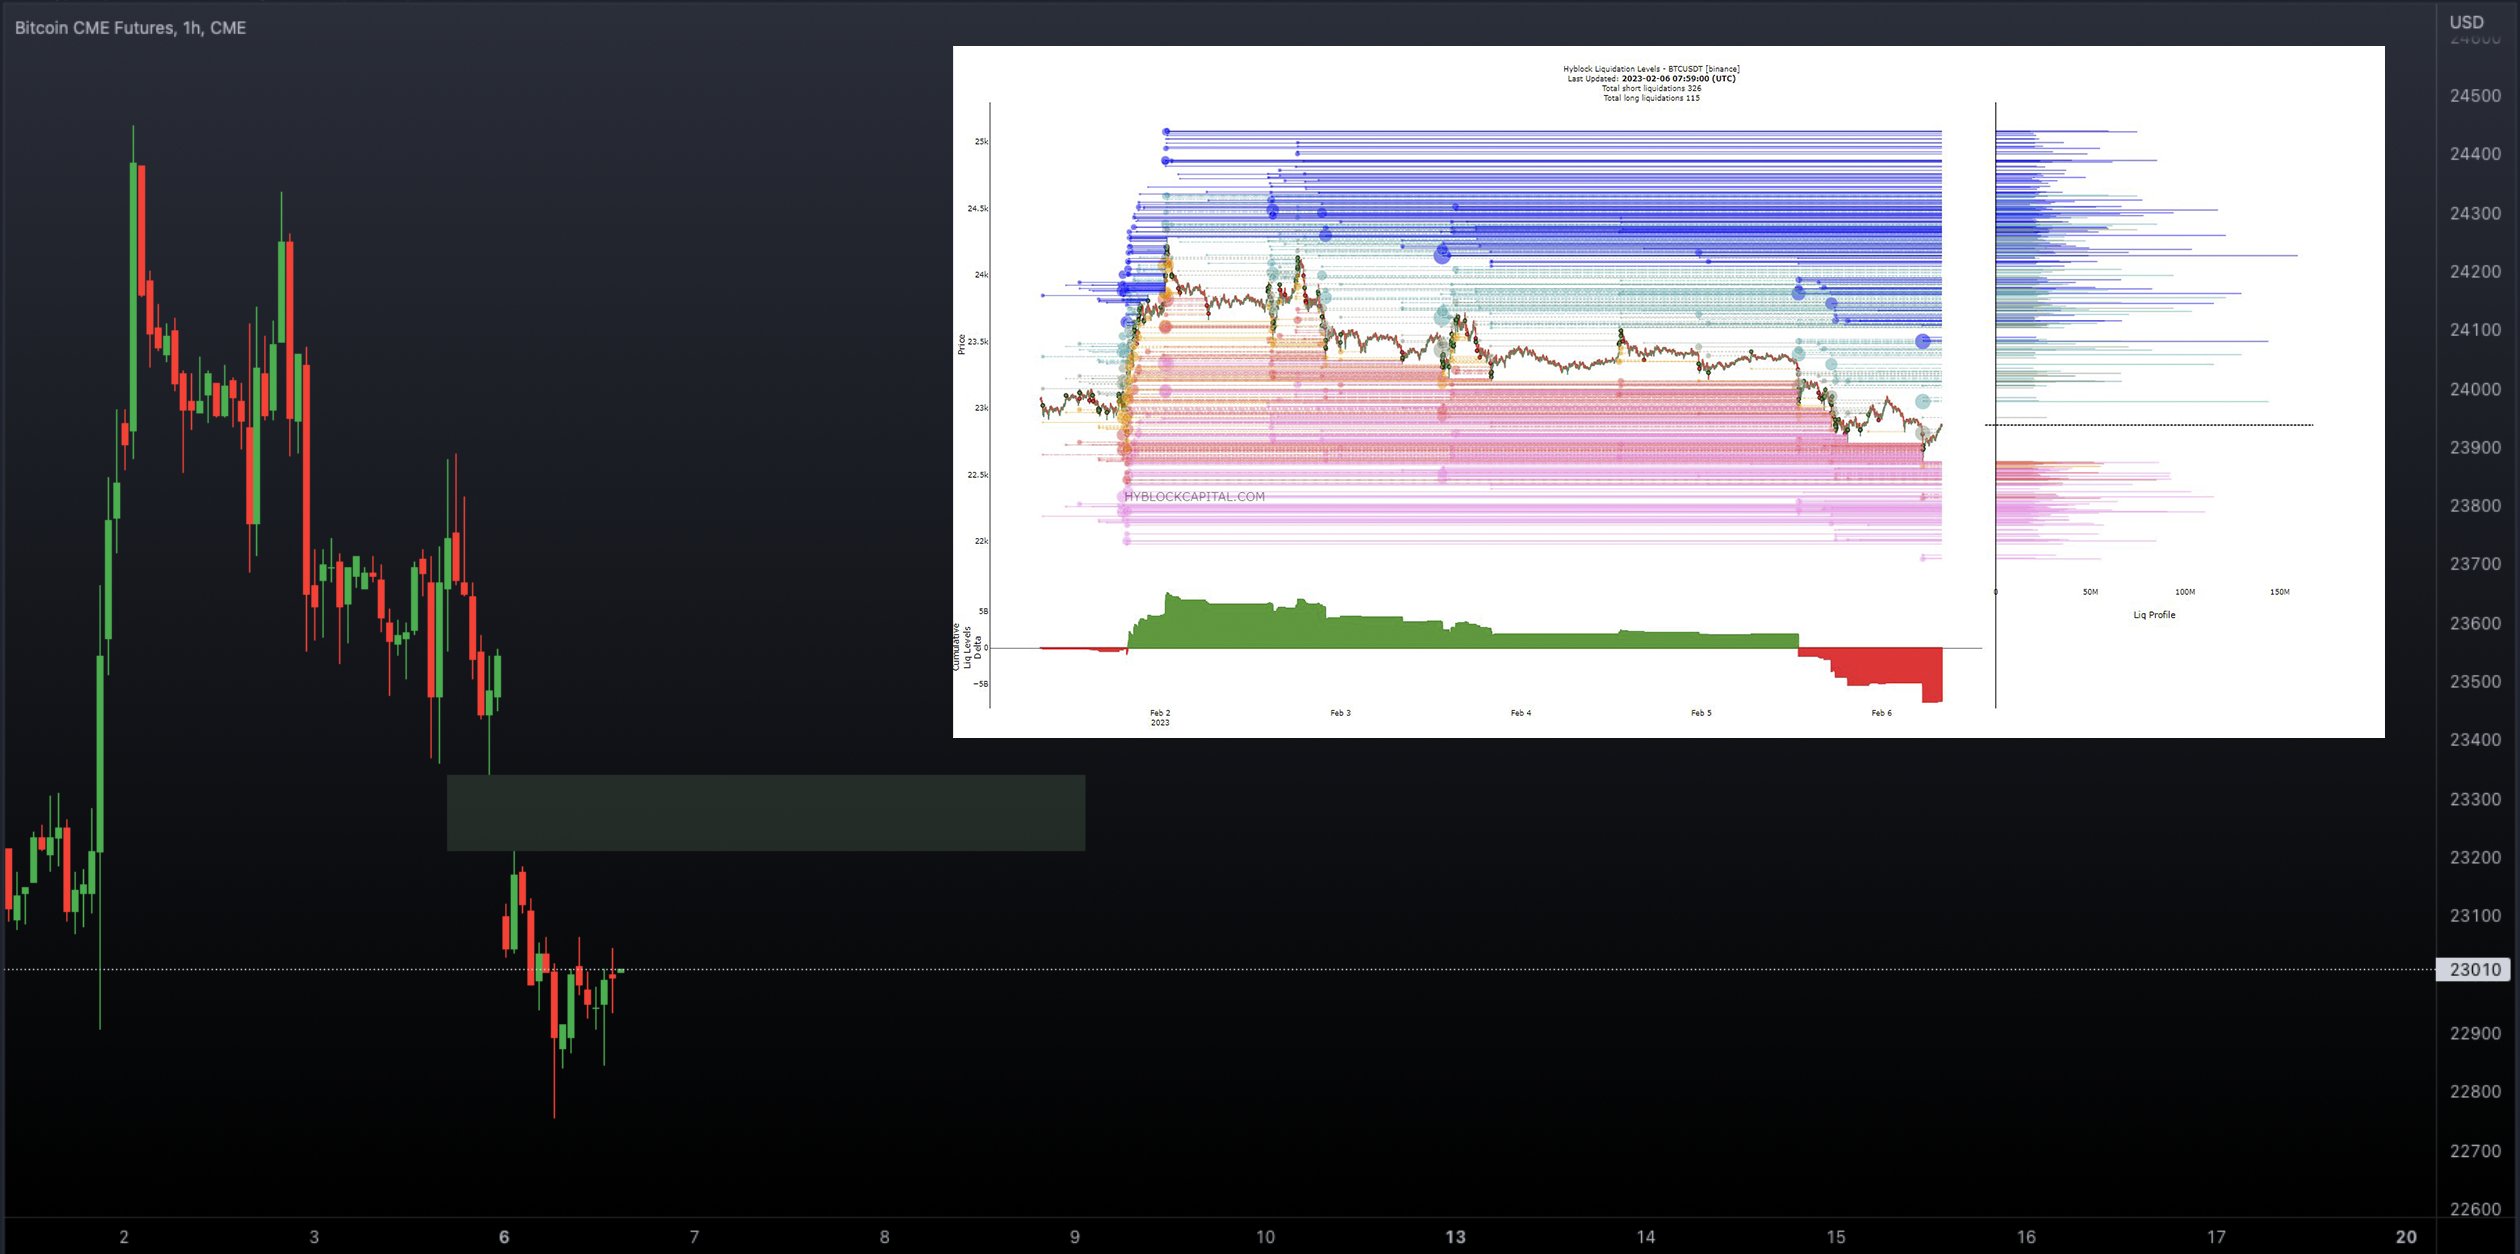Click the Feb 4 label in the inset chart
The height and width of the screenshot is (1254, 2520).
coord(1520,713)
